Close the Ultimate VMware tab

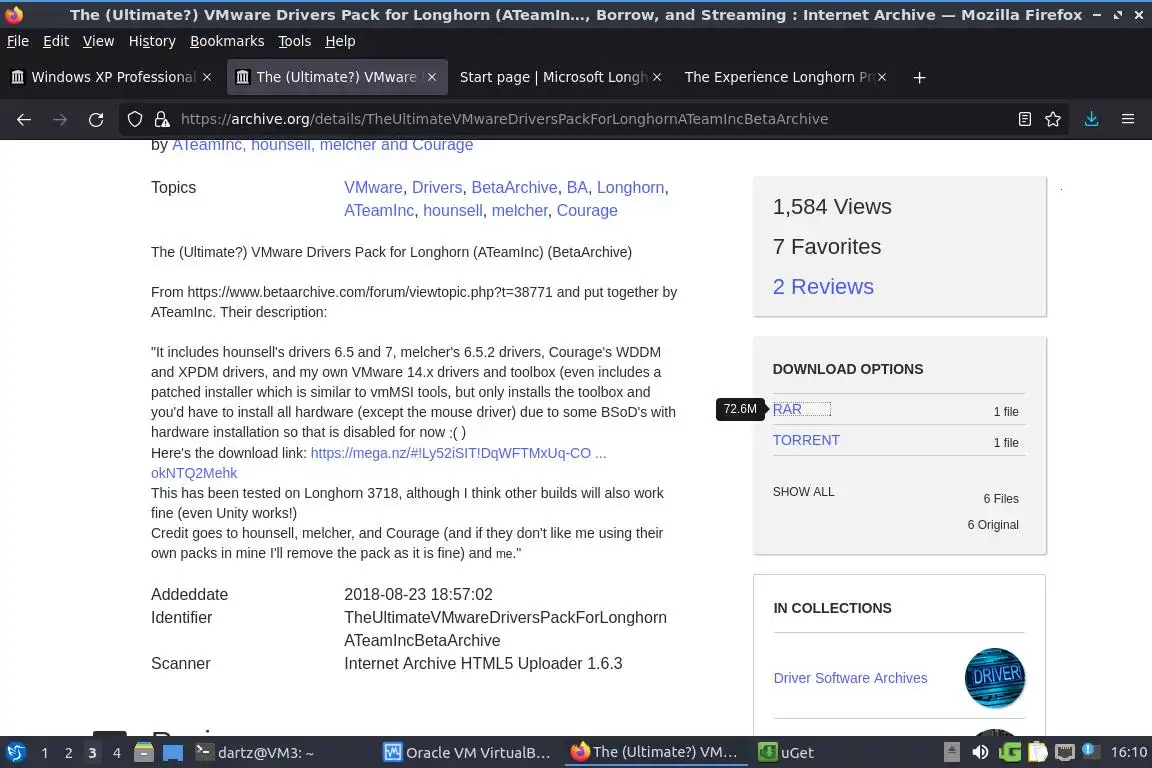(x=432, y=77)
